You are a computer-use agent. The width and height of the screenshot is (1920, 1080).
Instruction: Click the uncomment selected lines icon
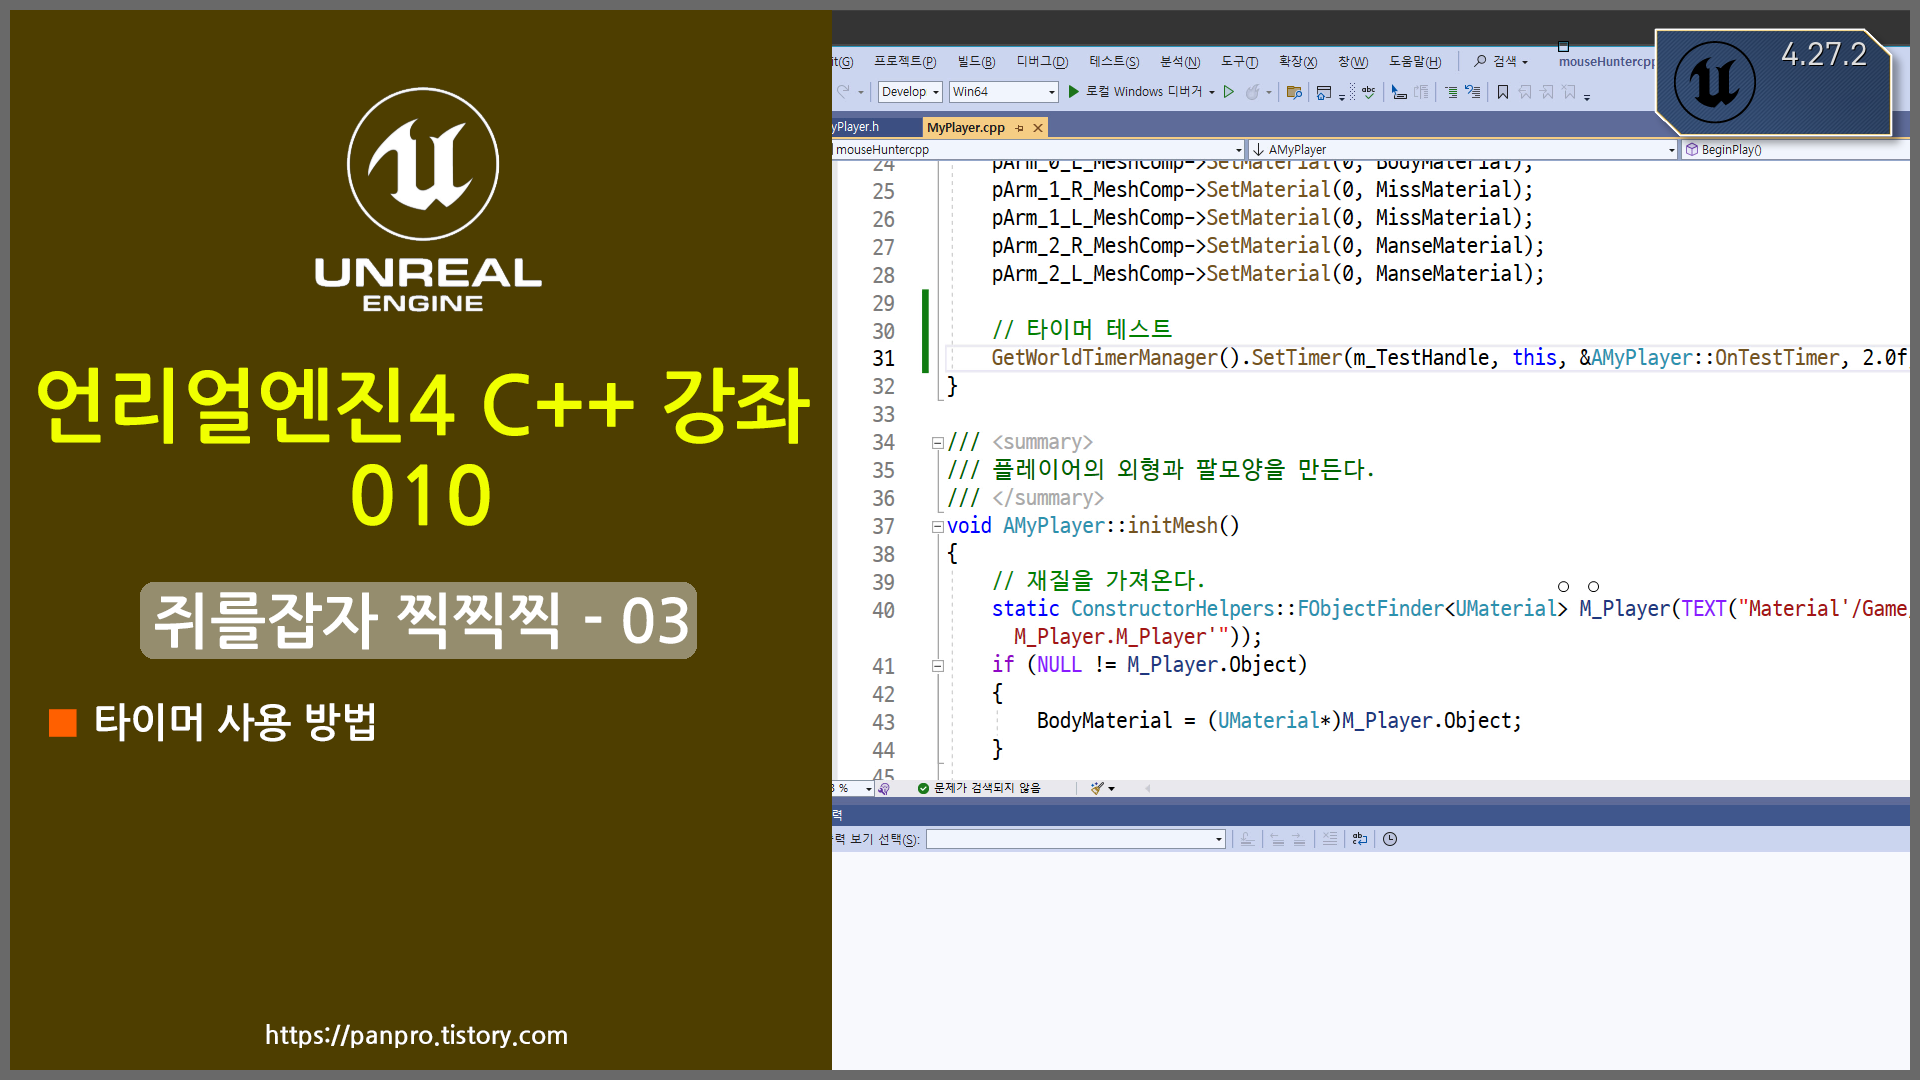(x=1472, y=92)
